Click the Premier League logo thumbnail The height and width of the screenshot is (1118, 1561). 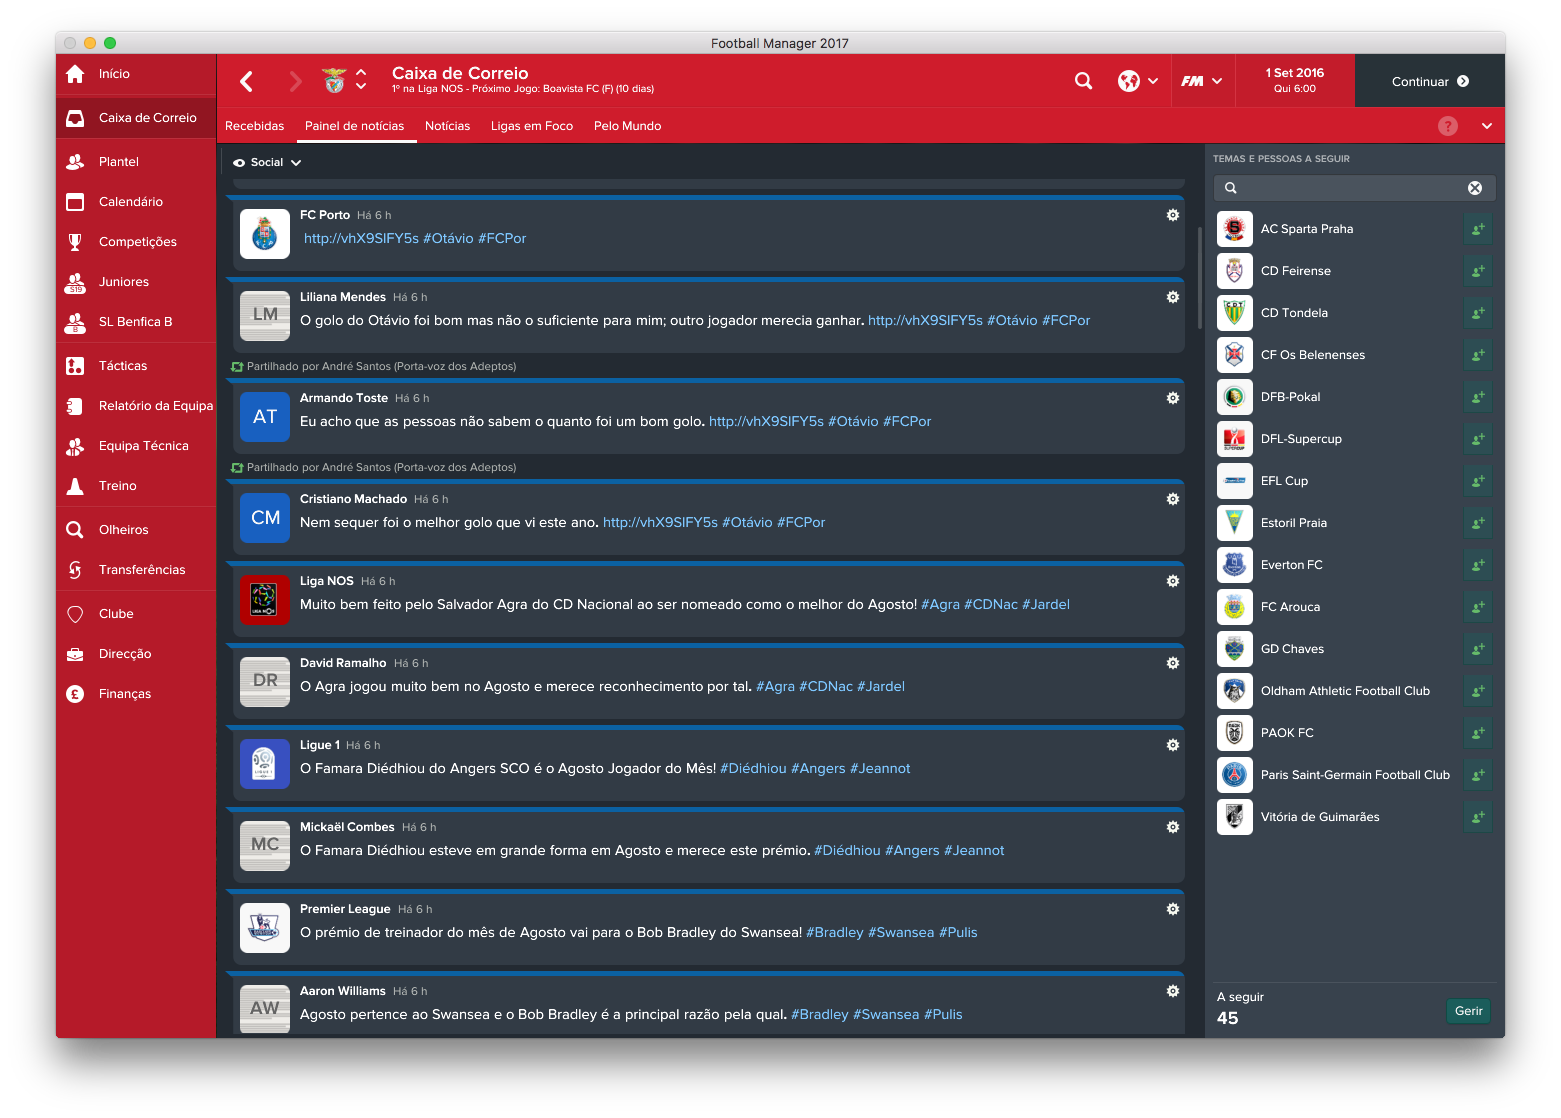(x=265, y=926)
